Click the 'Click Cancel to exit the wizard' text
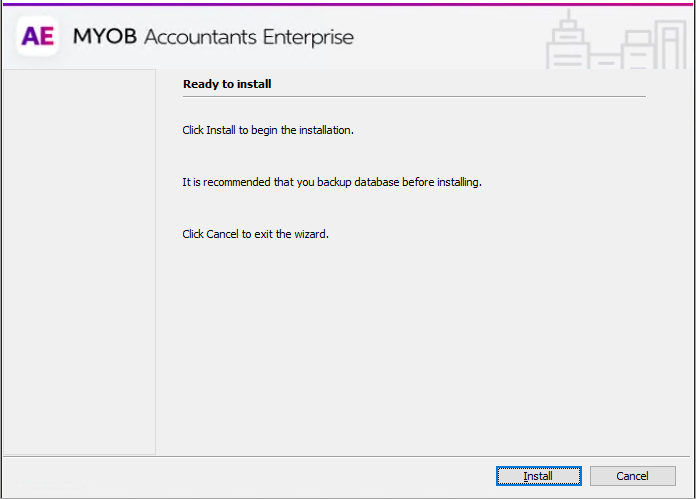Screen dimensions: 696x499 (255, 235)
